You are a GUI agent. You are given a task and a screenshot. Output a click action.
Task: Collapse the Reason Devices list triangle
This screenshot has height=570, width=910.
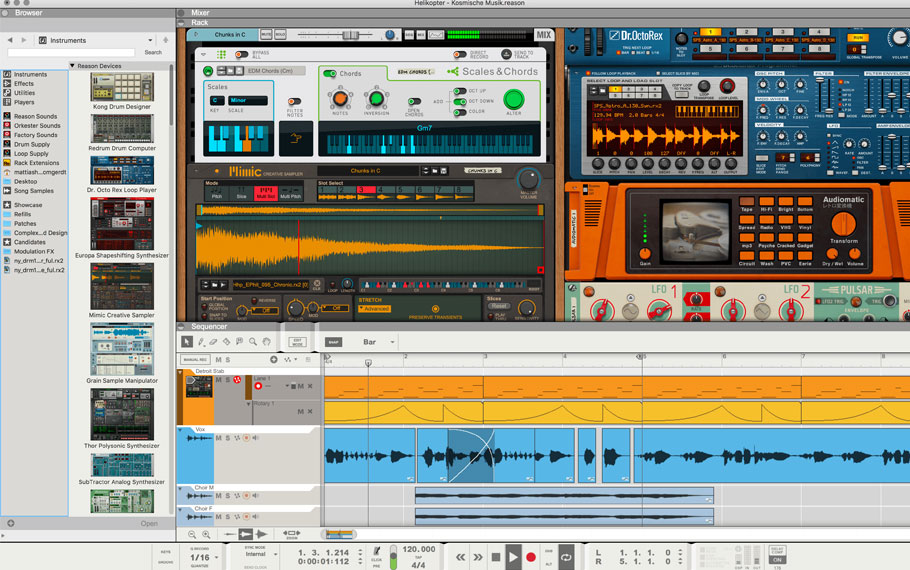[x=73, y=66]
